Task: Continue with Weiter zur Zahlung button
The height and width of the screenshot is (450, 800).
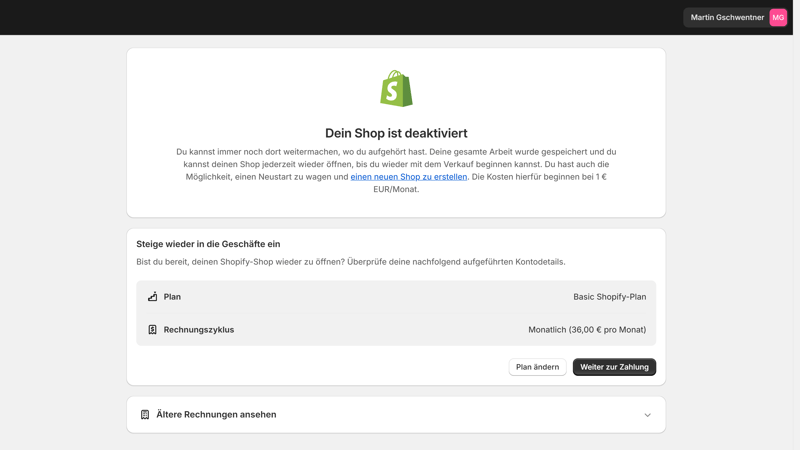Action: coord(614,367)
